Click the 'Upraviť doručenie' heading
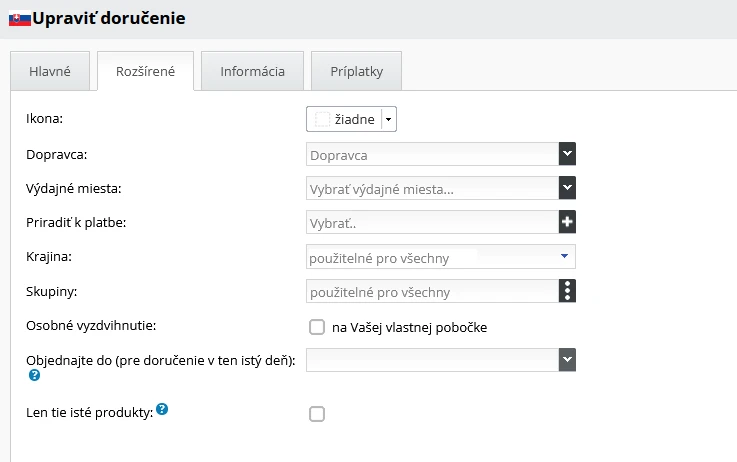The height and width of the screenshot is (462, 737). 109,18
